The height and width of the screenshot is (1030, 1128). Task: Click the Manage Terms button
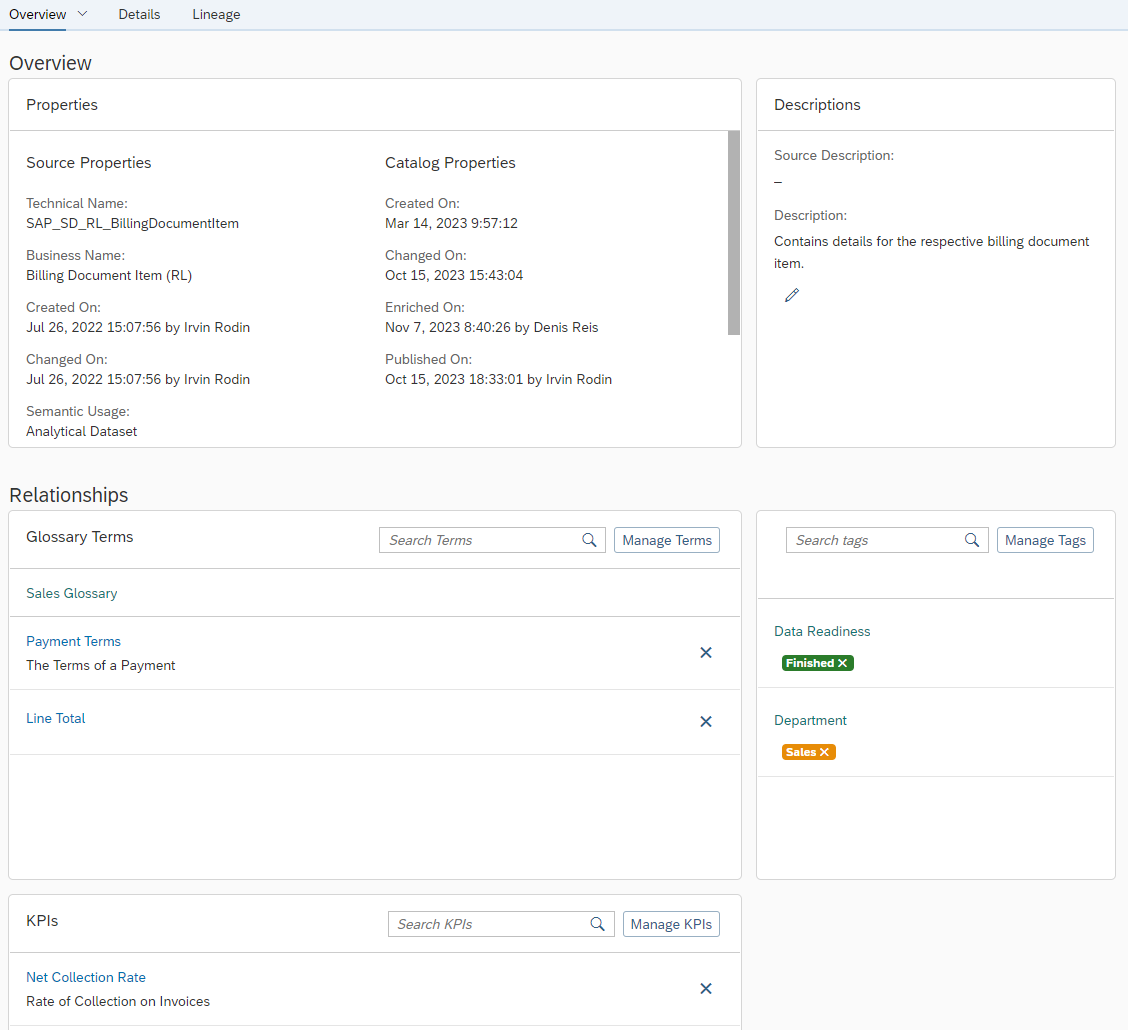click(666, 539)
